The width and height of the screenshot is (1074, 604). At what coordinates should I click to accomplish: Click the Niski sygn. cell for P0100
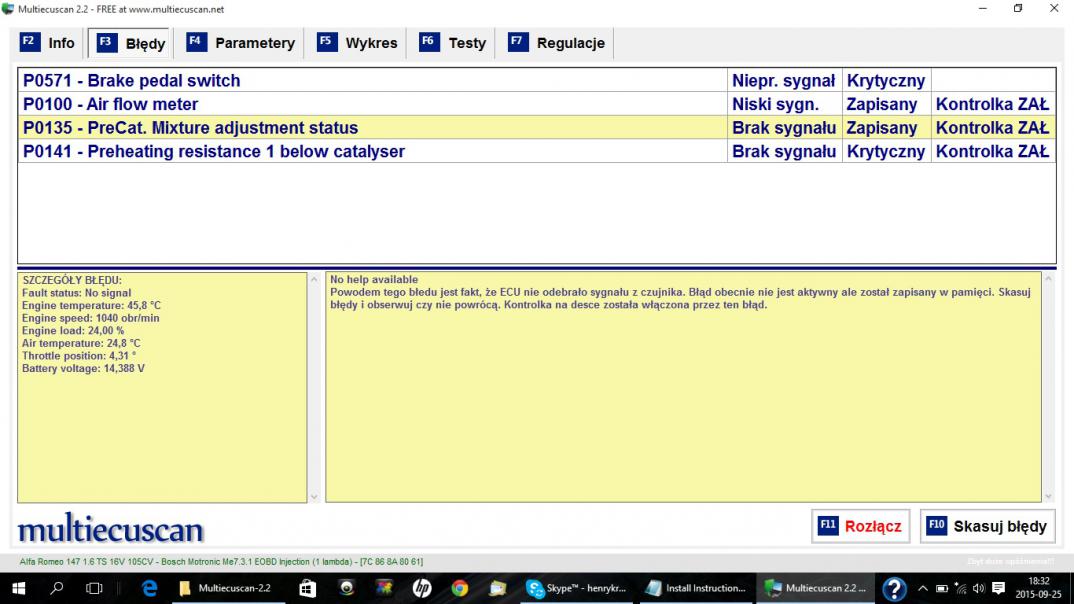784,104
